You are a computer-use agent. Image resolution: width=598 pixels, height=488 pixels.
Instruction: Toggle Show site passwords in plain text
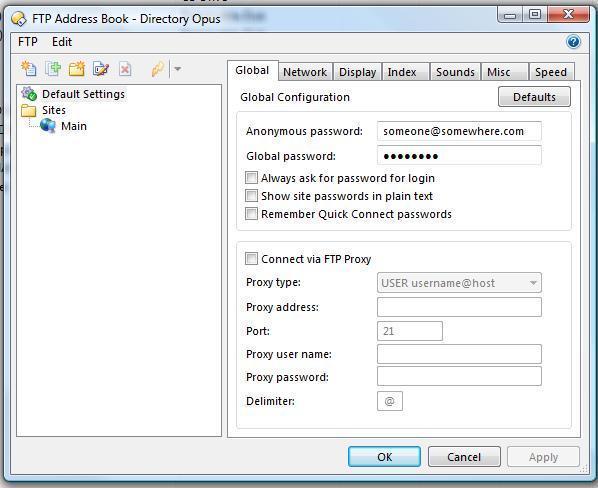click(251, 196)
